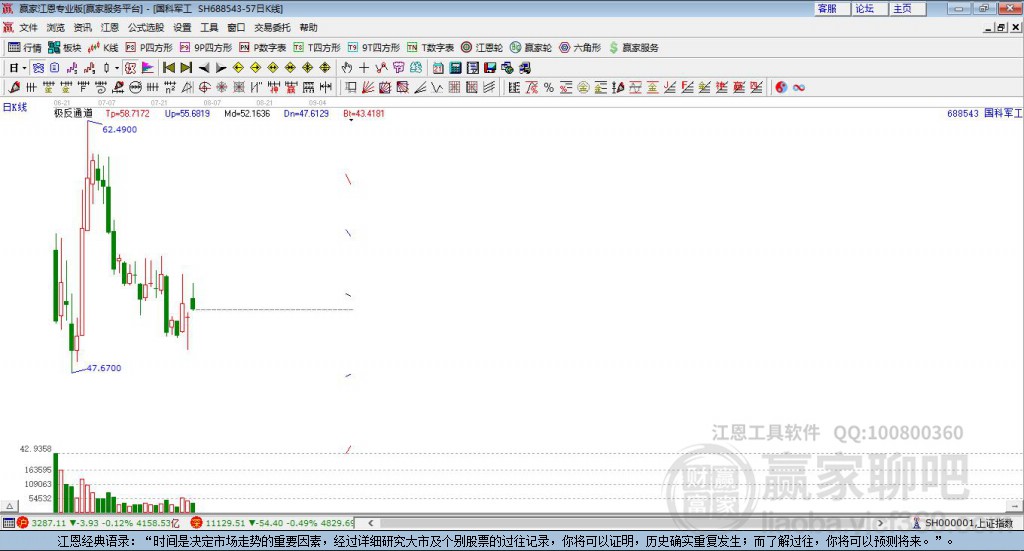The height and width of the screenshot is (551, 1024).
Task: Expand panel with bottom-left up-triangle button
Action: [9, 506]
